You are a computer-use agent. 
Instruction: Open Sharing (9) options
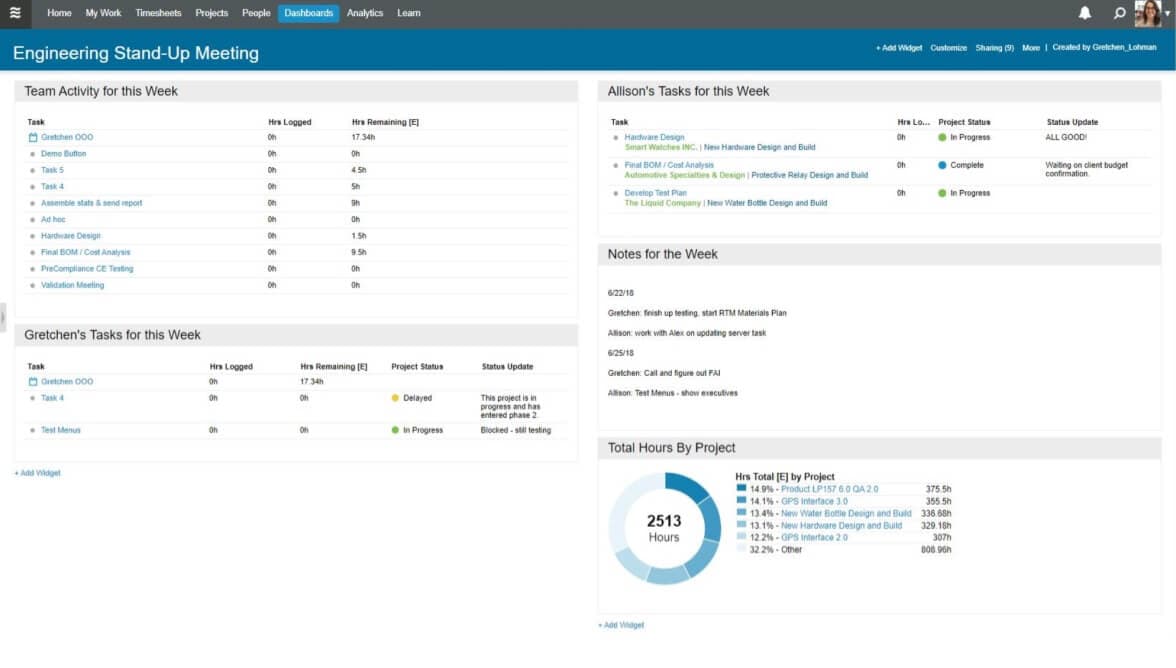[x=994, y=48]
